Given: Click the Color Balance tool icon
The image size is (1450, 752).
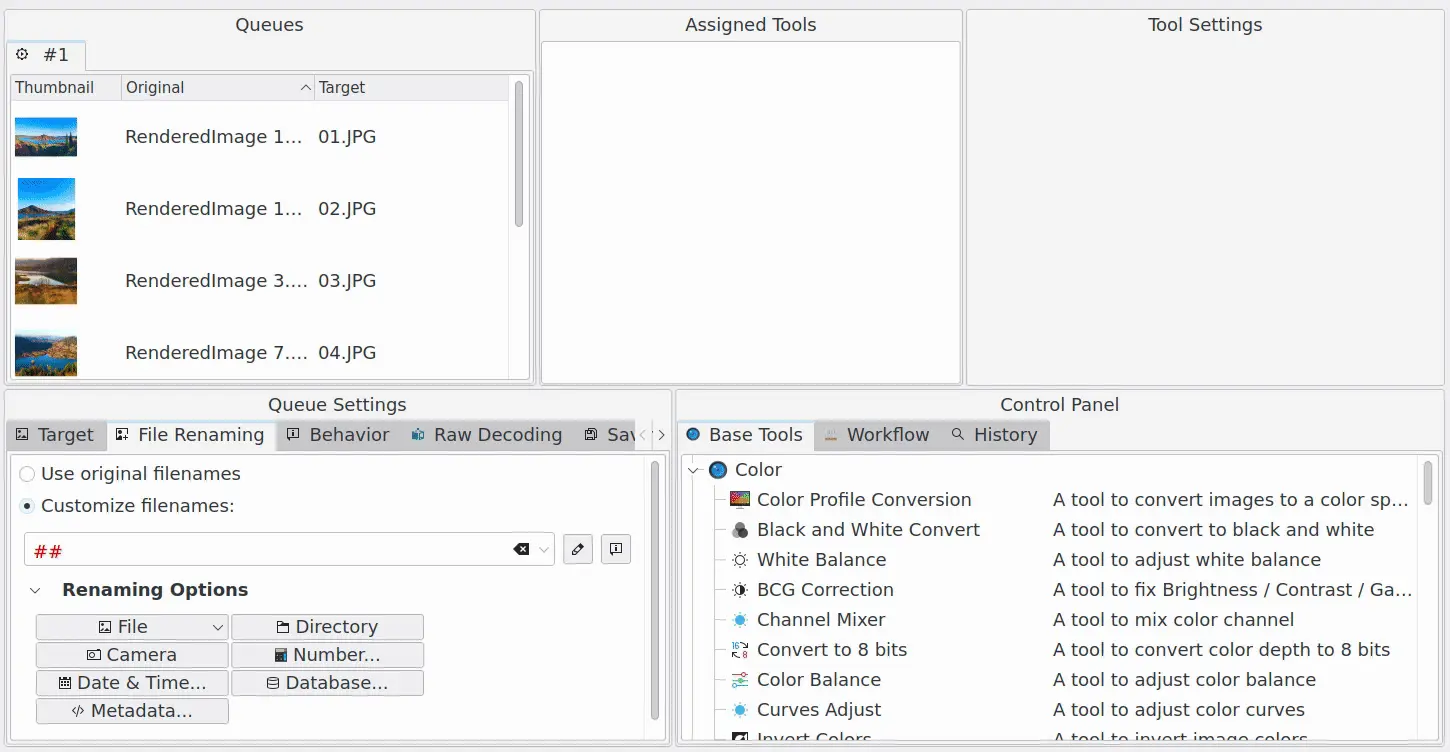Looking at the screenshot, I should (740, 680).
